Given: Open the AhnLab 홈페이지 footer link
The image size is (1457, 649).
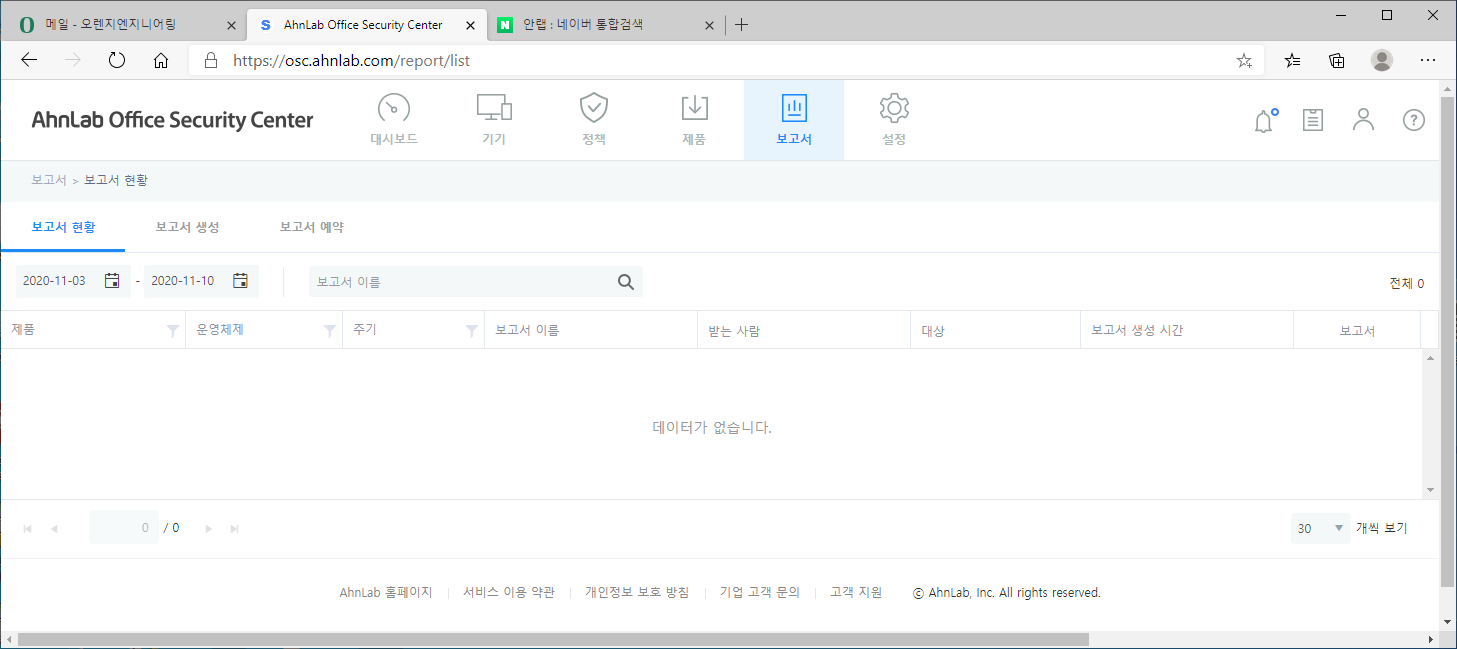Looking at the screenshot, I should (x=386, y=591).
